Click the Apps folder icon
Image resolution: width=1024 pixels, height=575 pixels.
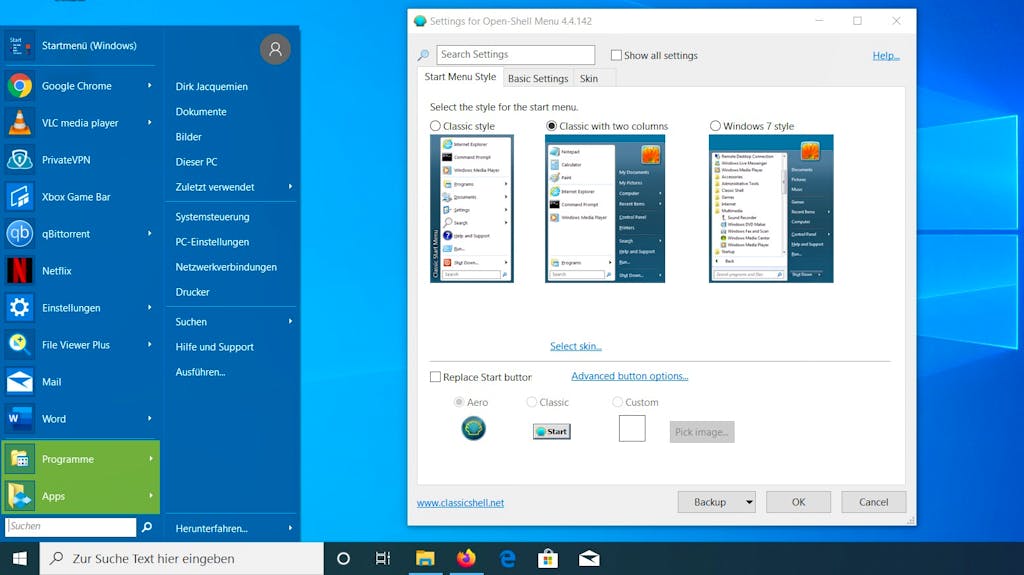coord(20,496)
